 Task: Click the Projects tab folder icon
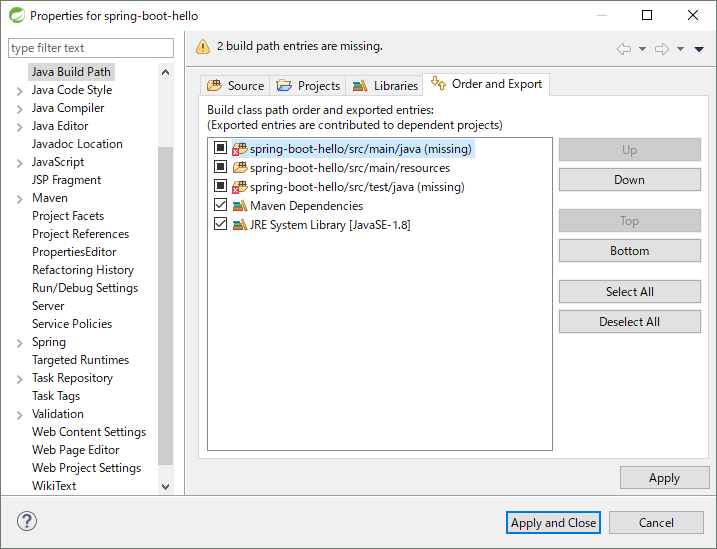point(284,85)
